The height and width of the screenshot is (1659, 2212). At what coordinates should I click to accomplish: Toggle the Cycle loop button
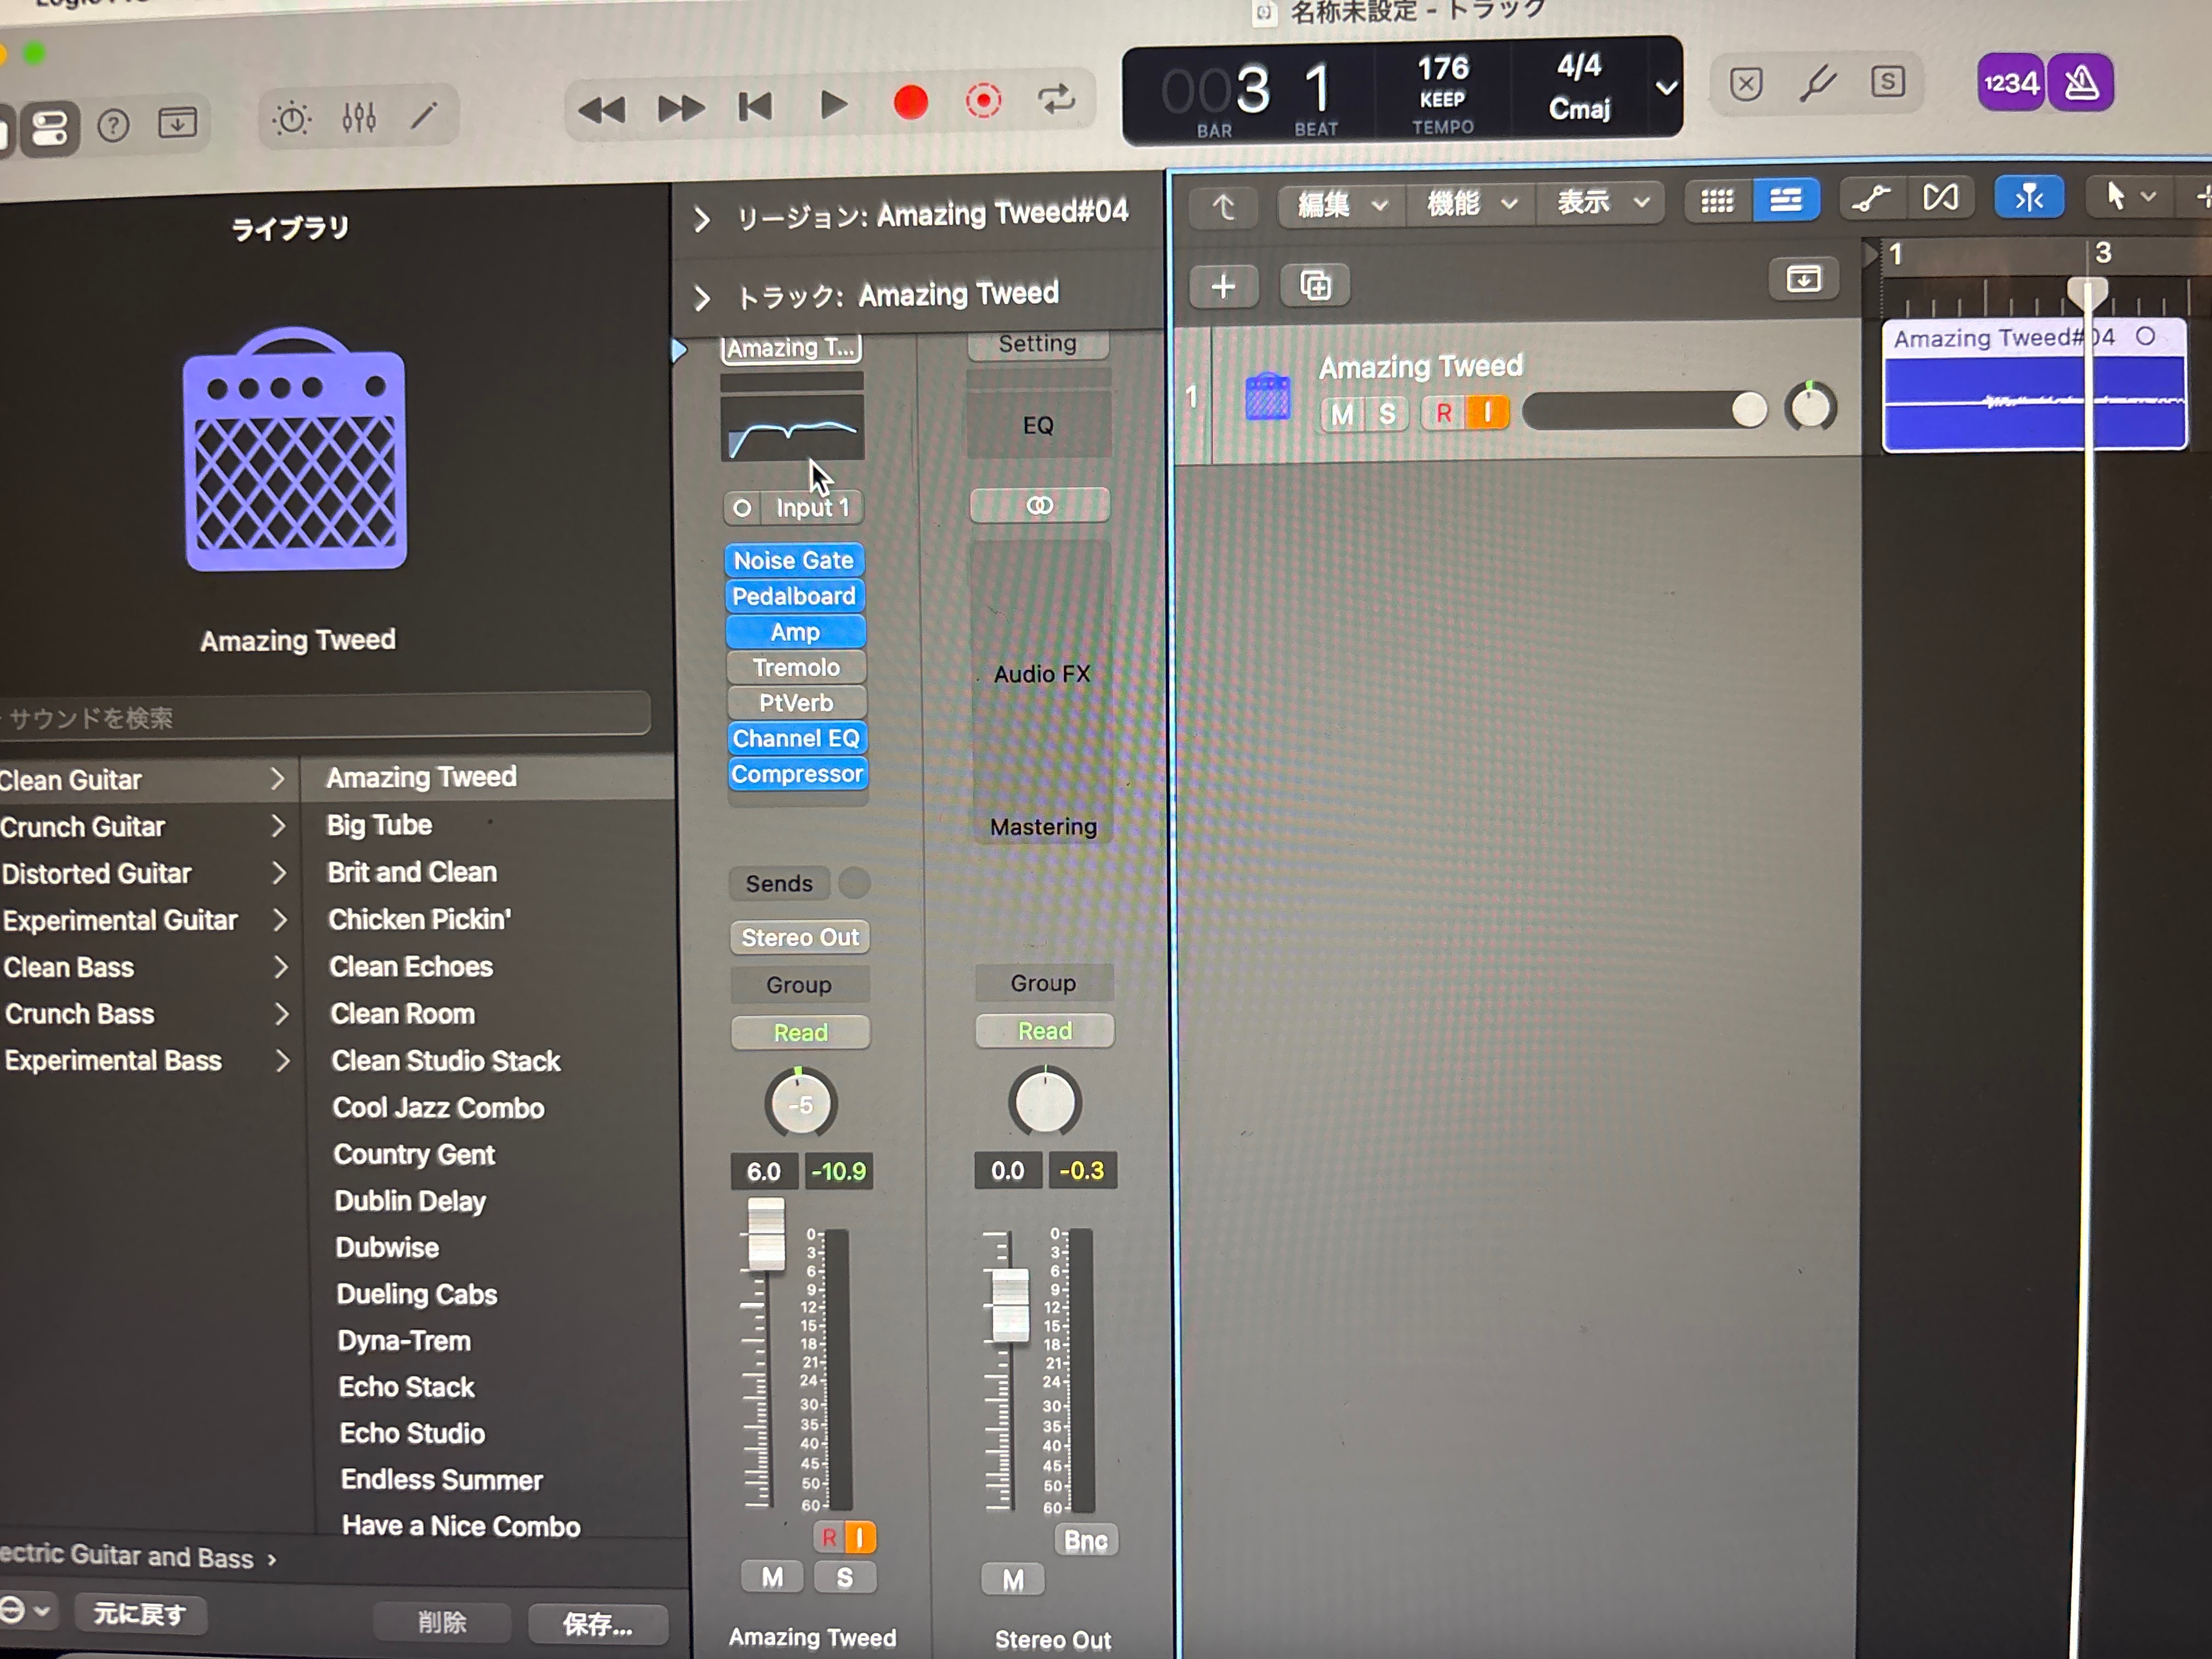[1056, 101]
